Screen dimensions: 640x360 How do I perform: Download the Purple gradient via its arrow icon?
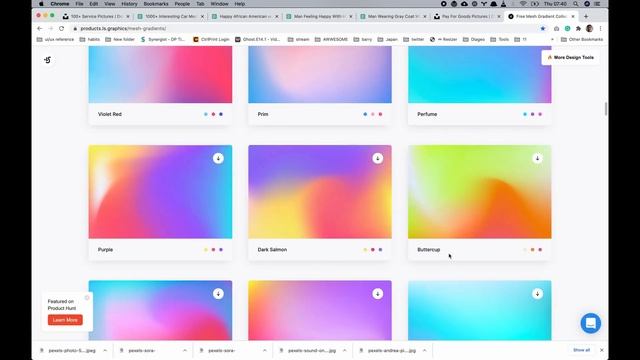click(218, 158)
